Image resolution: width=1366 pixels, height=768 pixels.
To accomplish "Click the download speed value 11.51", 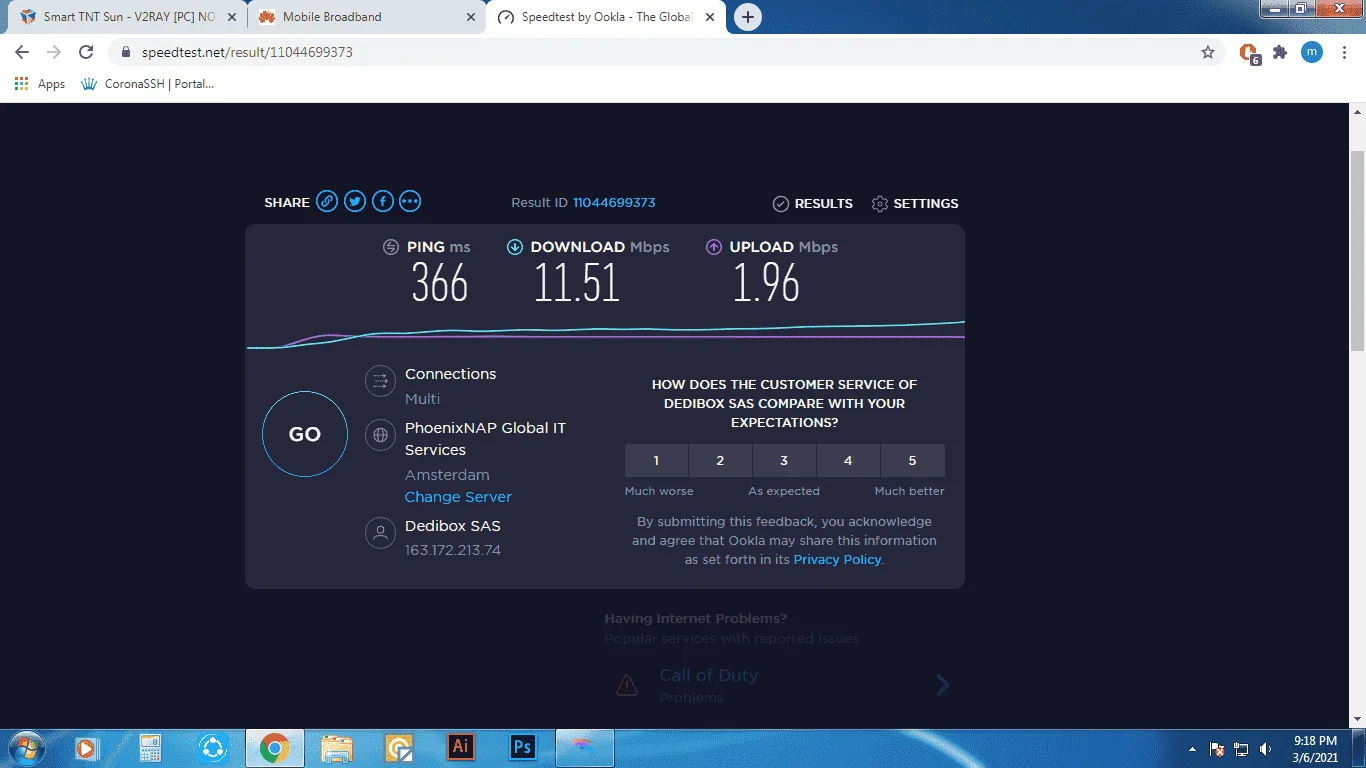I will click(x=577, y=283).
